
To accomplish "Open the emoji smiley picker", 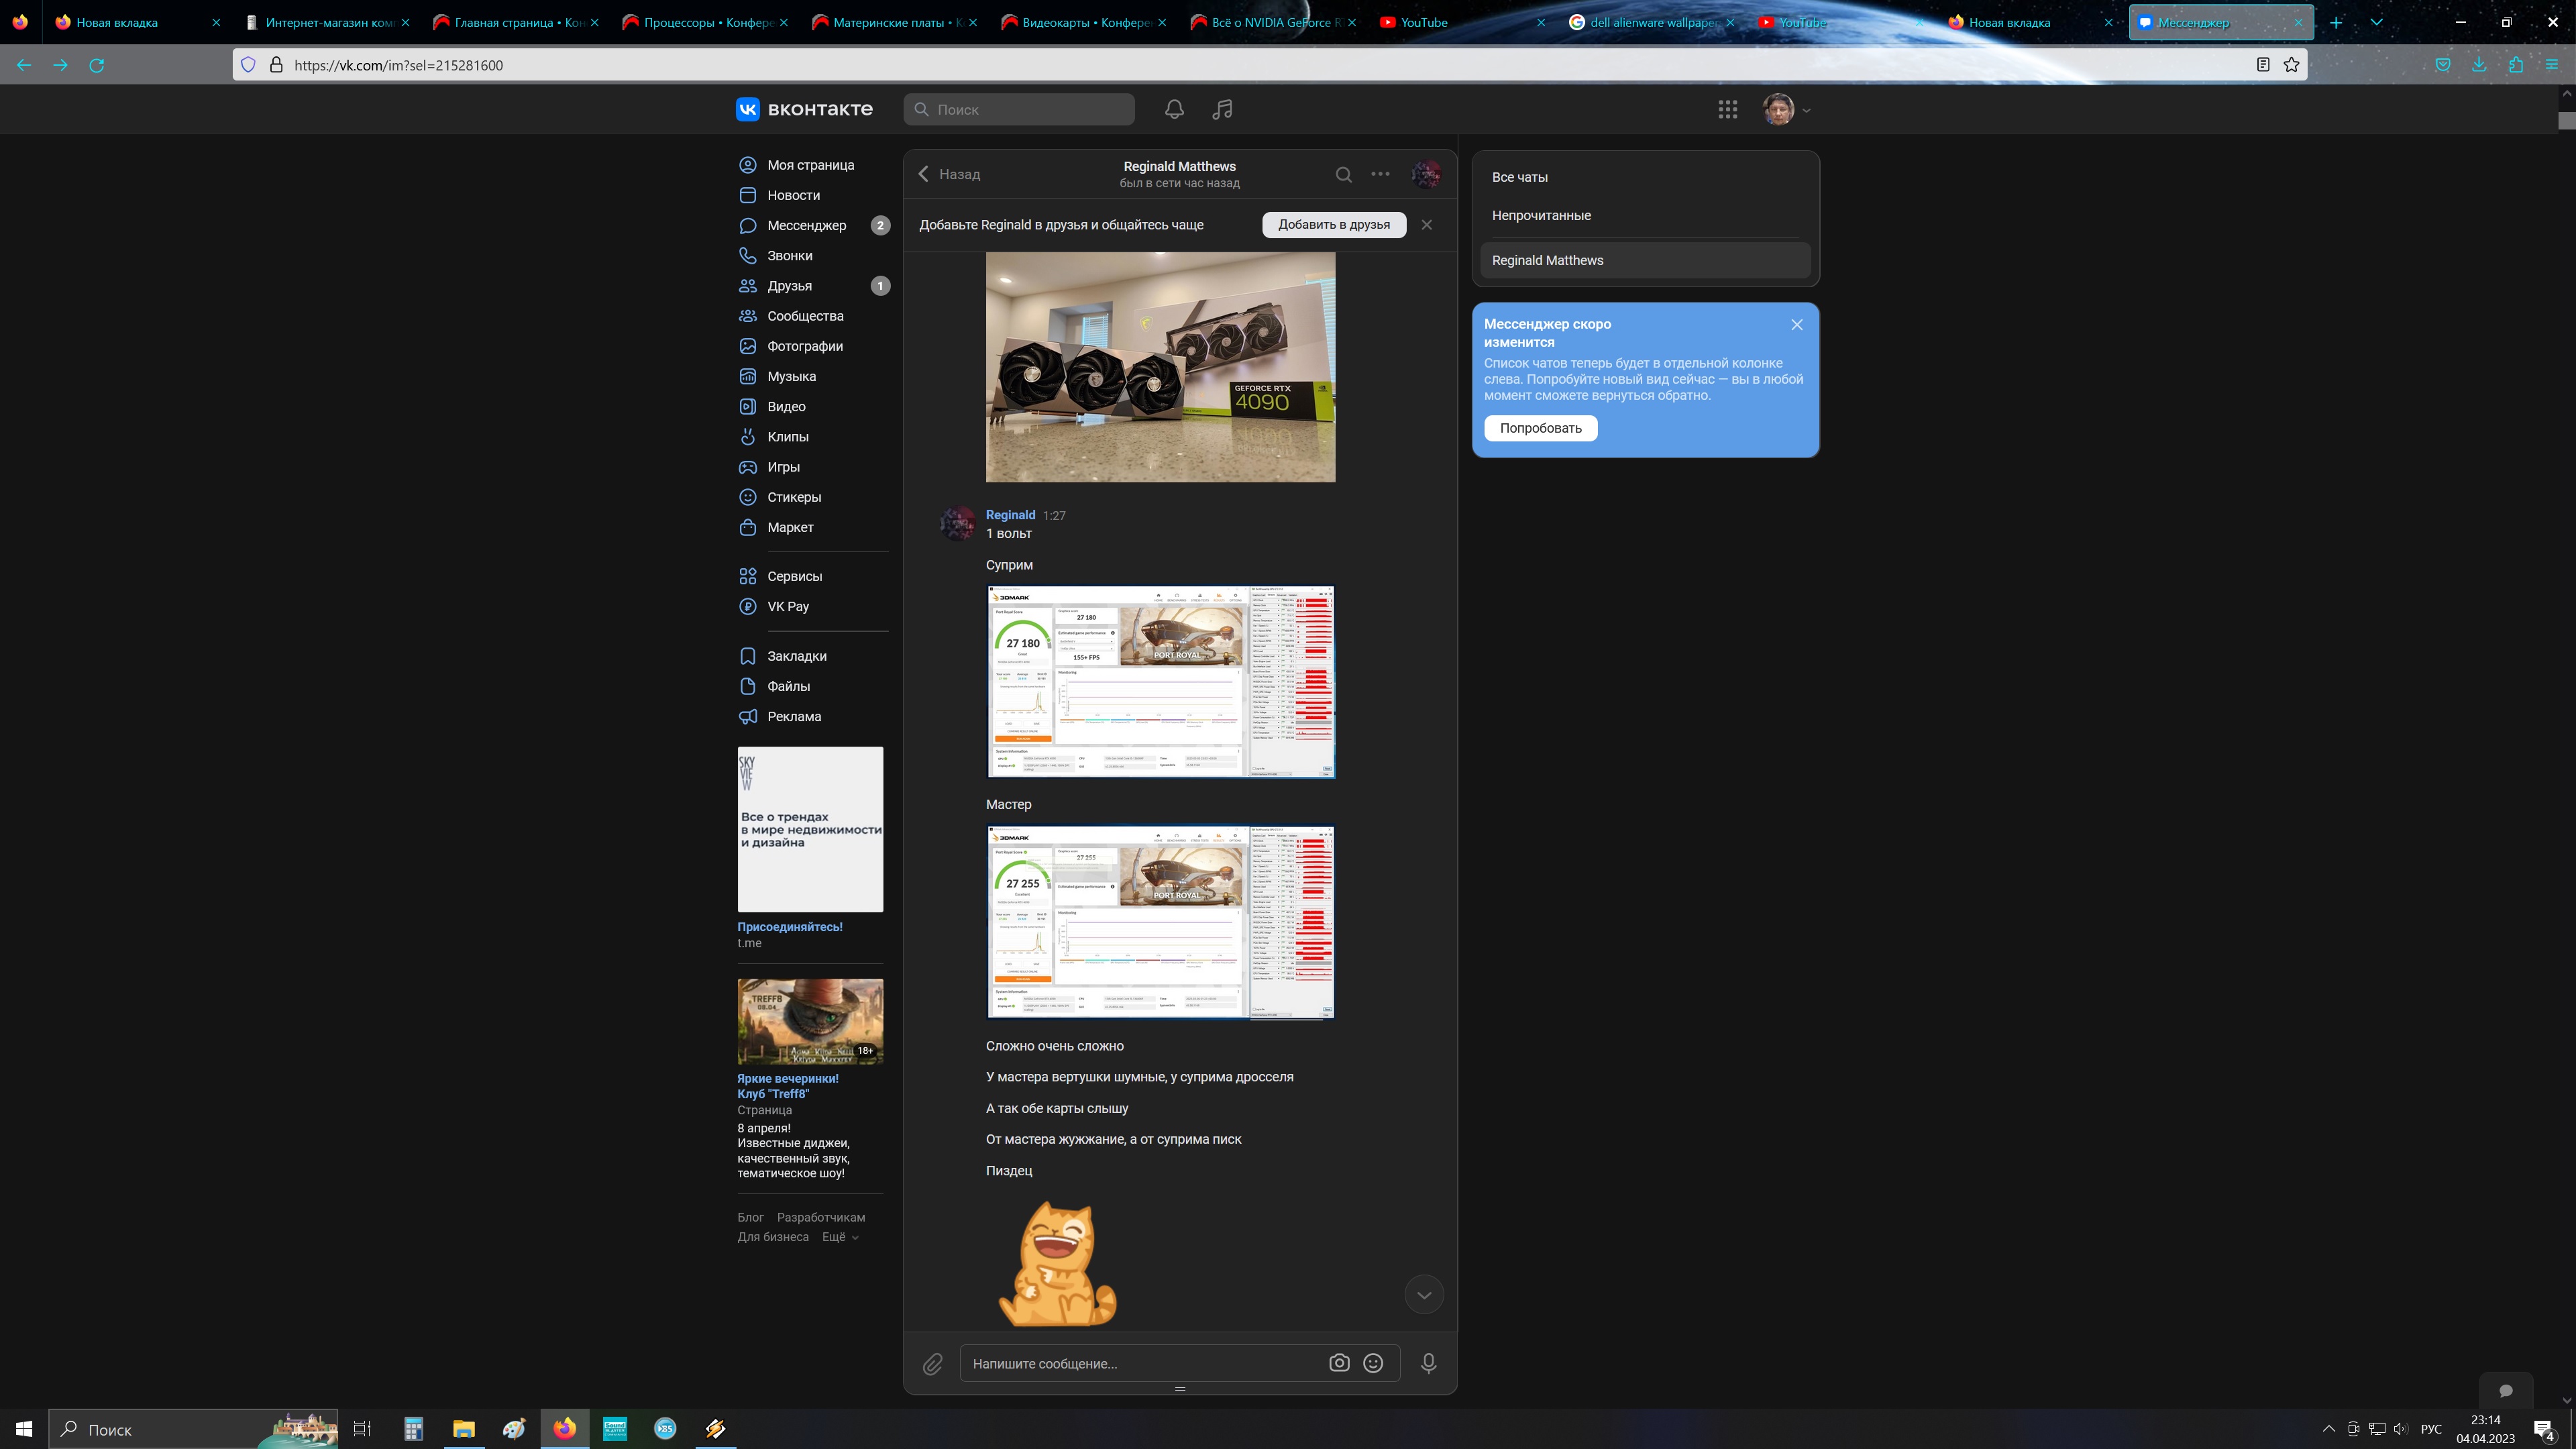I will 1373,1363.
